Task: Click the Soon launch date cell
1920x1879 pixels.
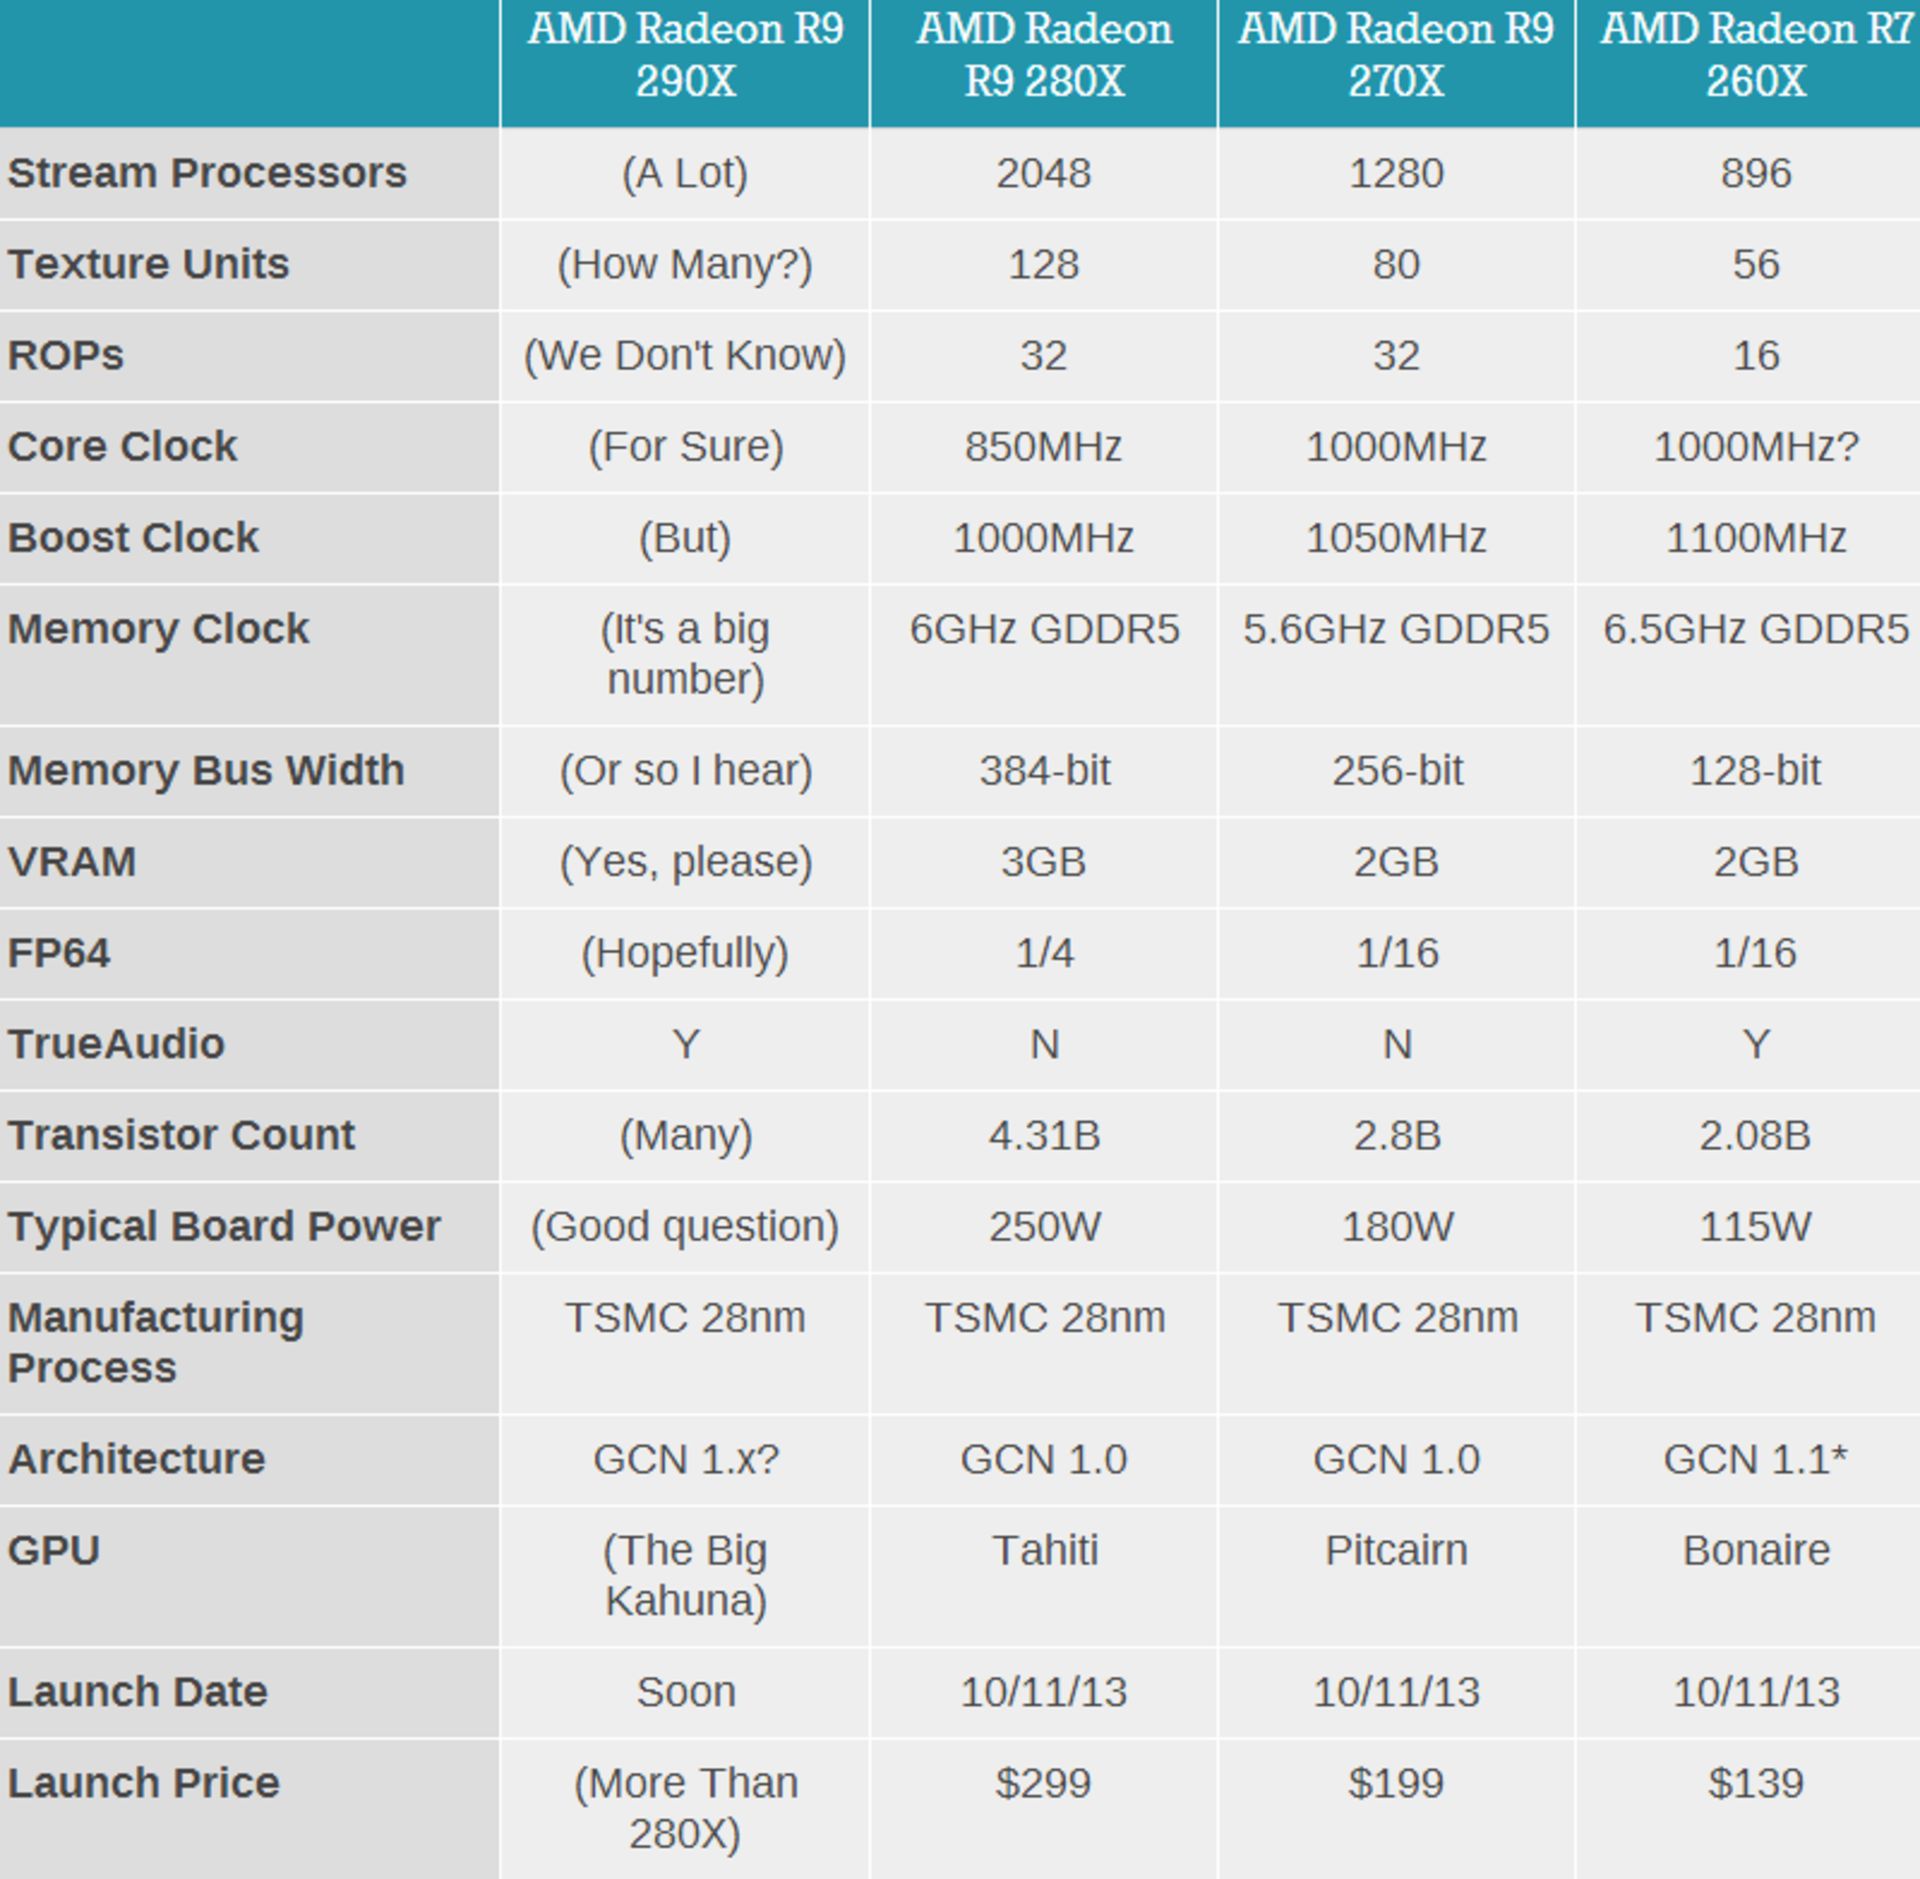Action: 685,1692
